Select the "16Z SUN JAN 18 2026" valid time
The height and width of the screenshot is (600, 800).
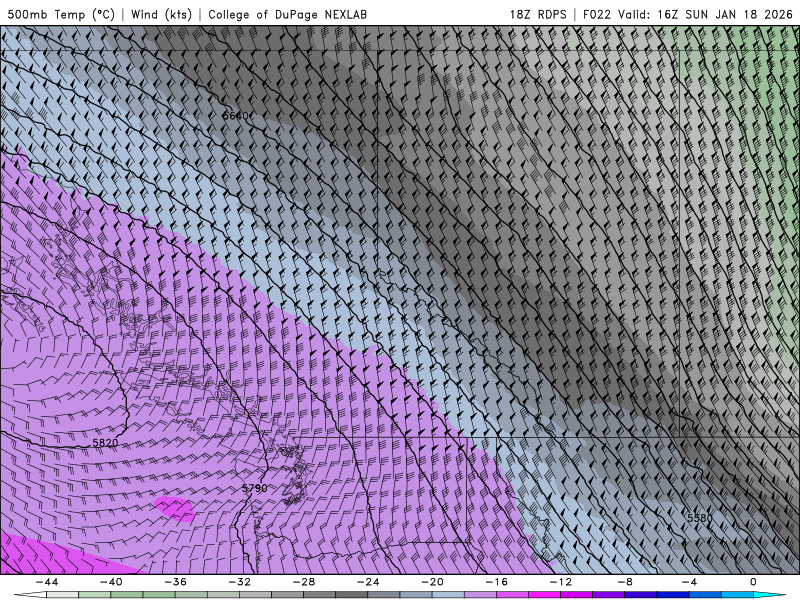pos(724,14)
